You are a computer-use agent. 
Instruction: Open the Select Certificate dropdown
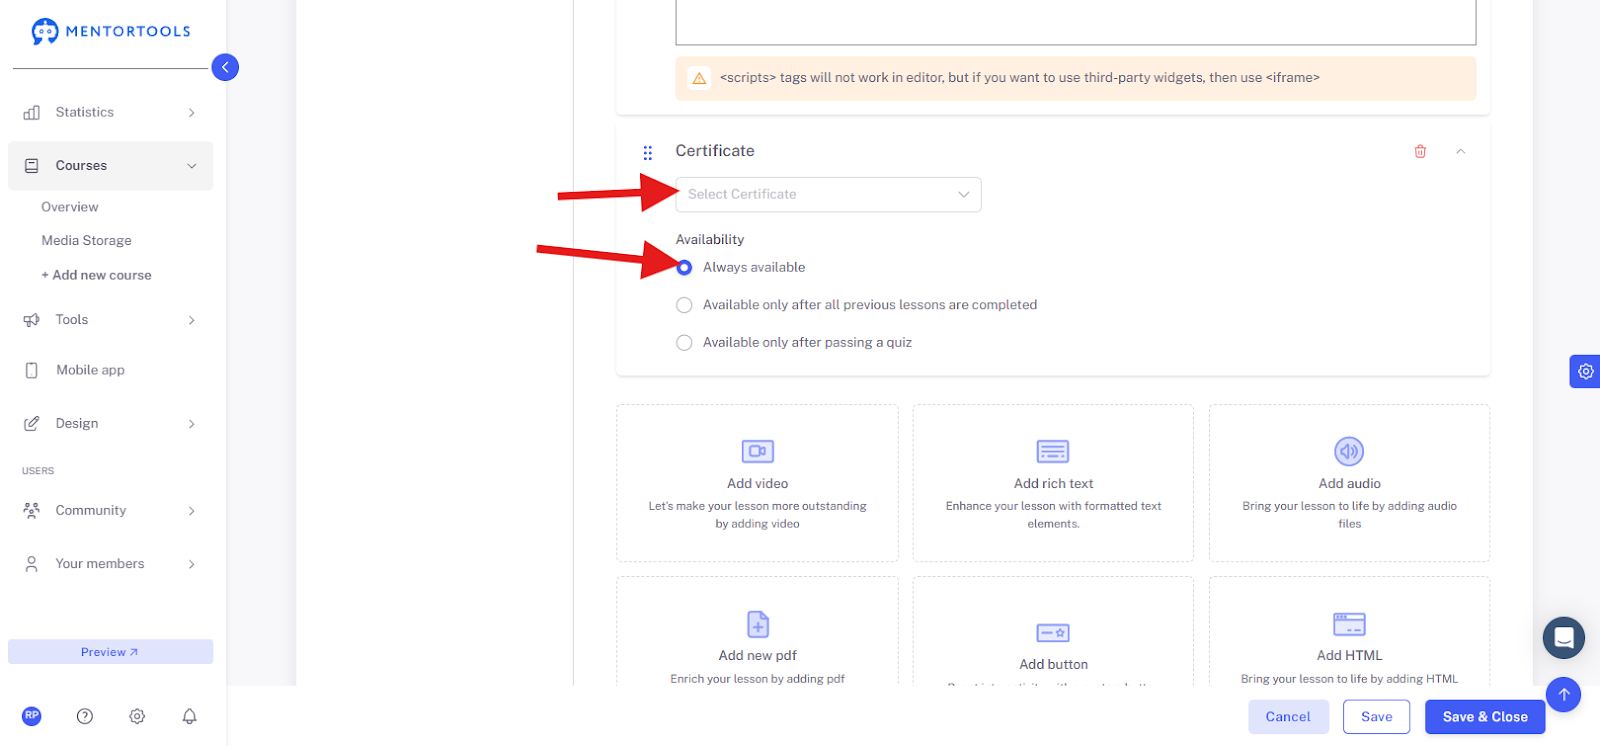click(x=828, y=194)
